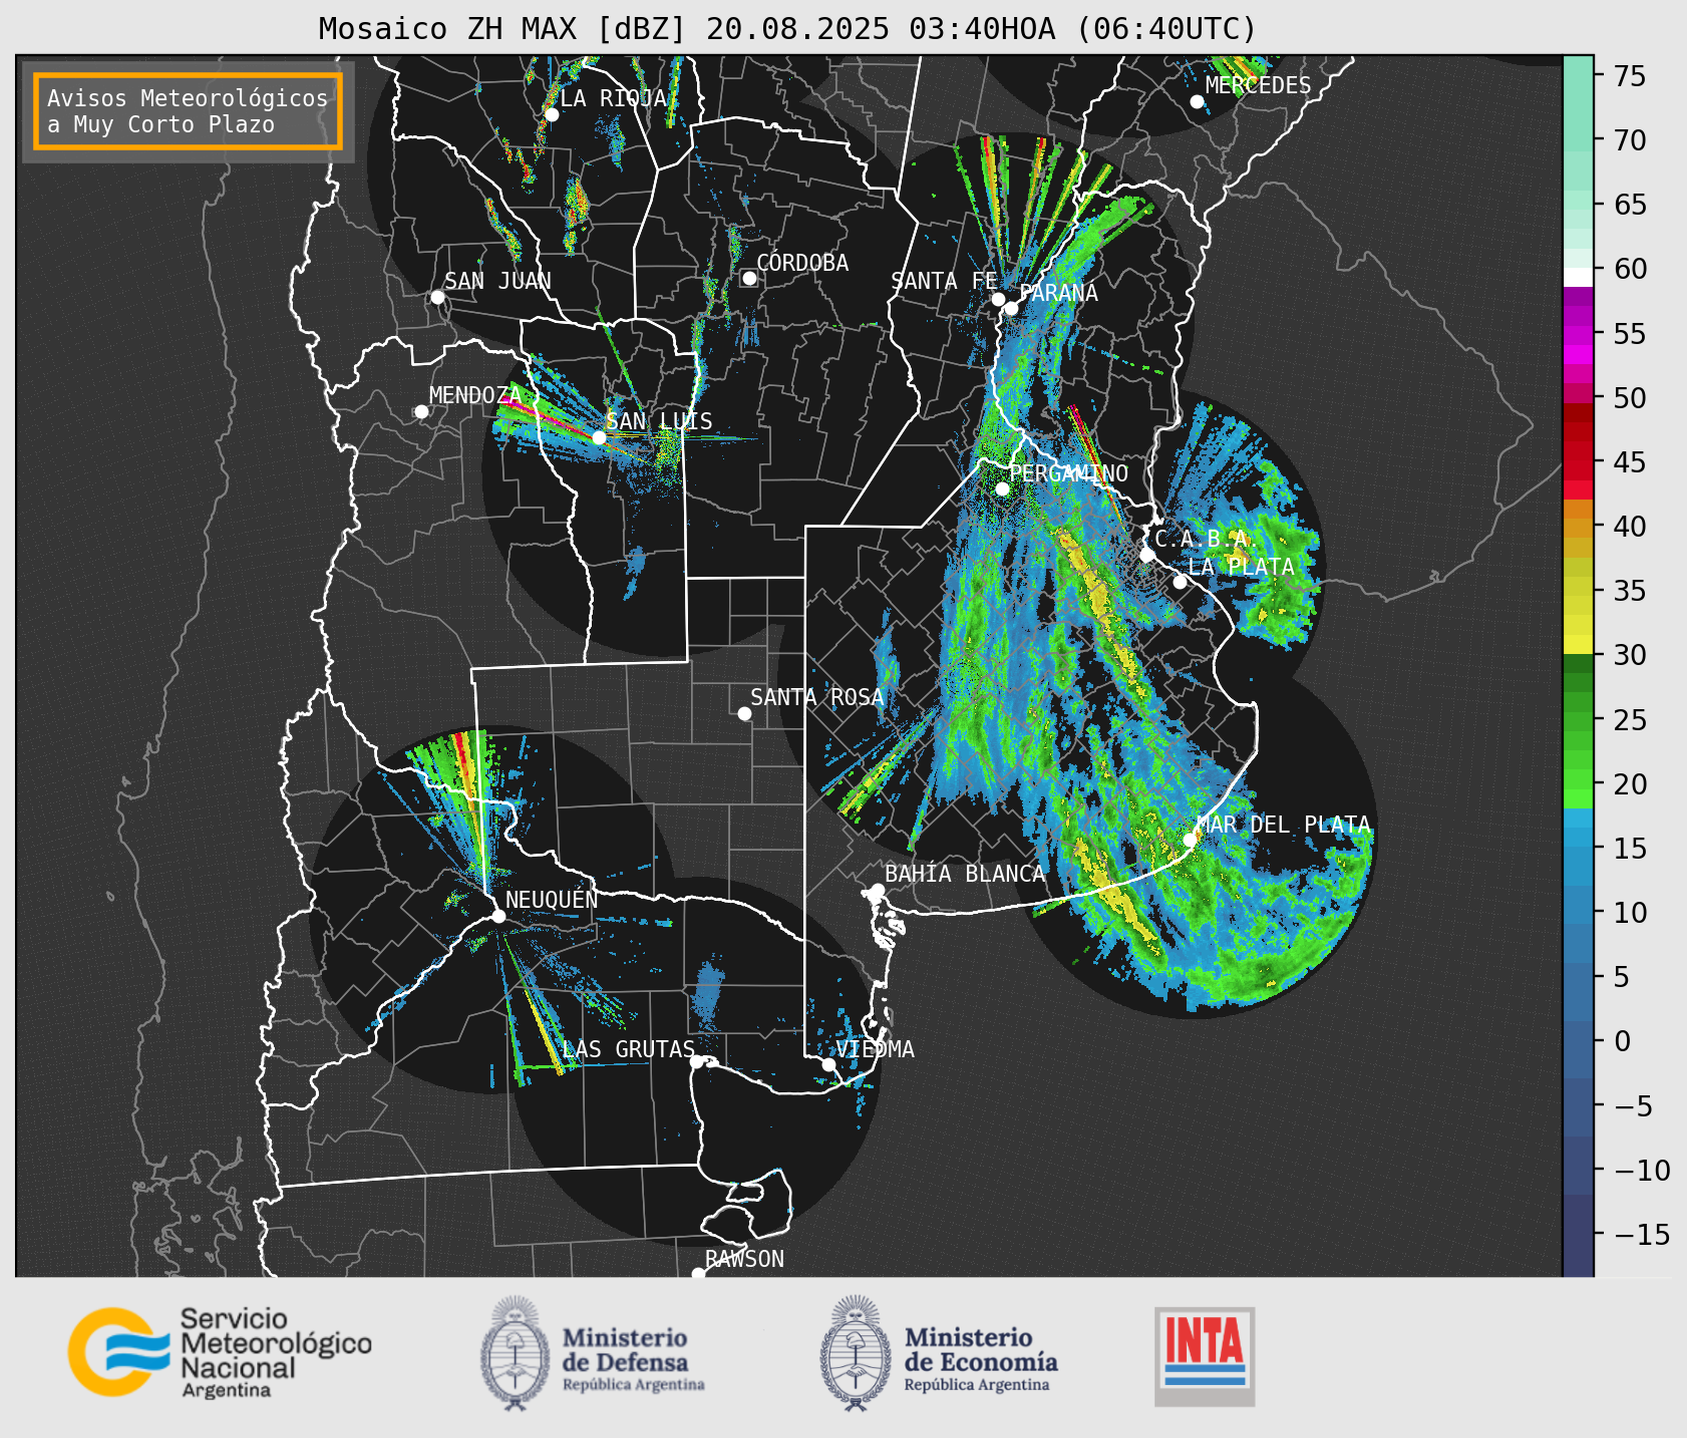Click the SAN JUAN city label
Screen dimensions: 1687x1438
(x=497, y=281)
